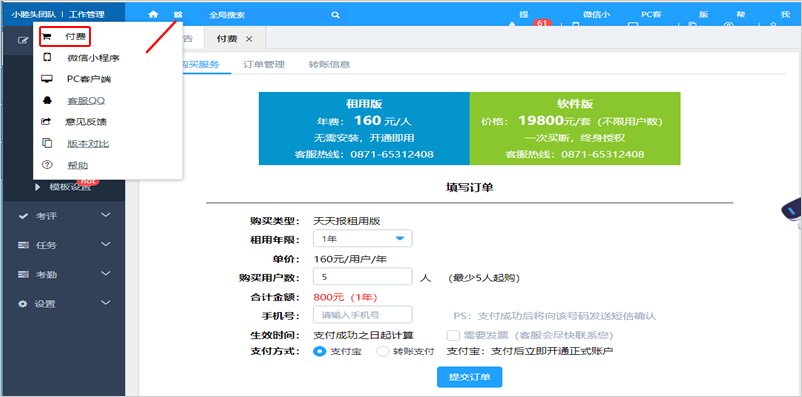Click the 提交订单 button
The width and height of the screenshot is (802, 397).
470,378
